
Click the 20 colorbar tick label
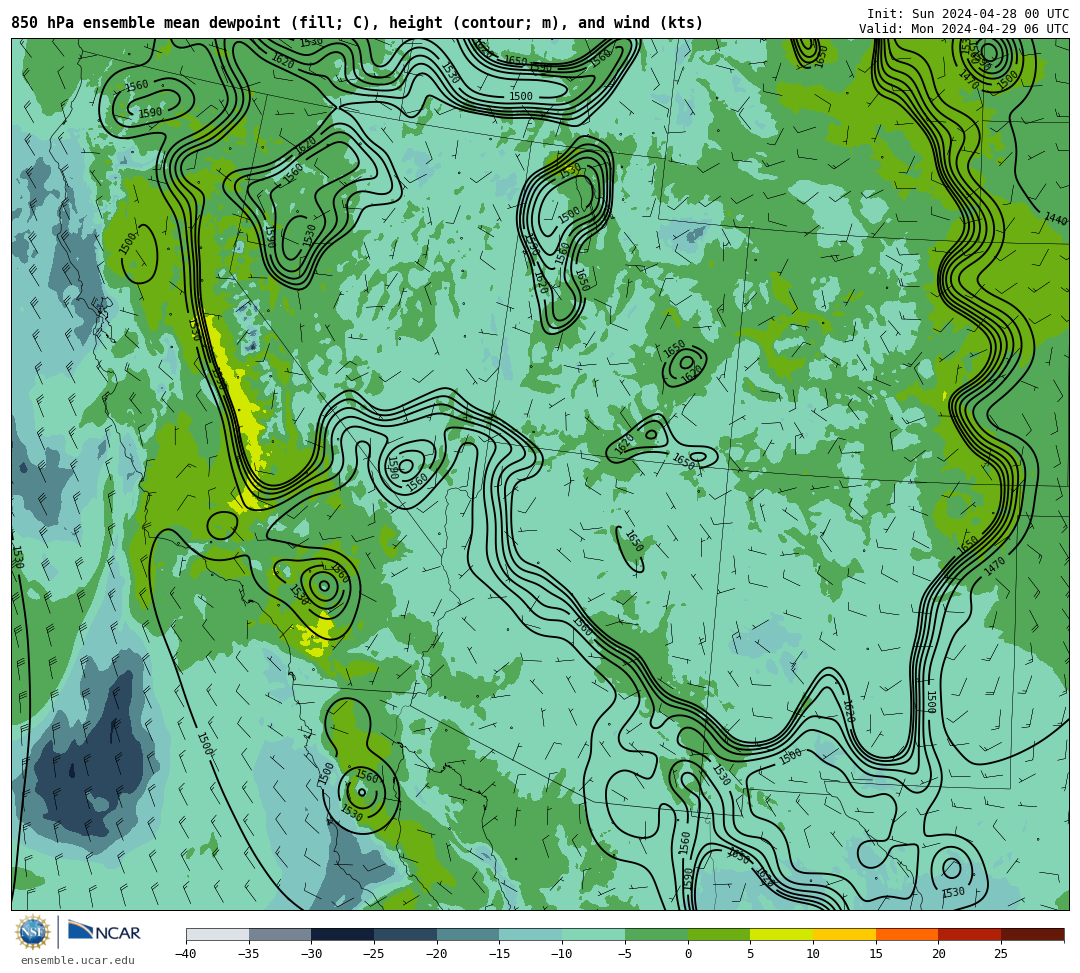[x=939, y=954]
